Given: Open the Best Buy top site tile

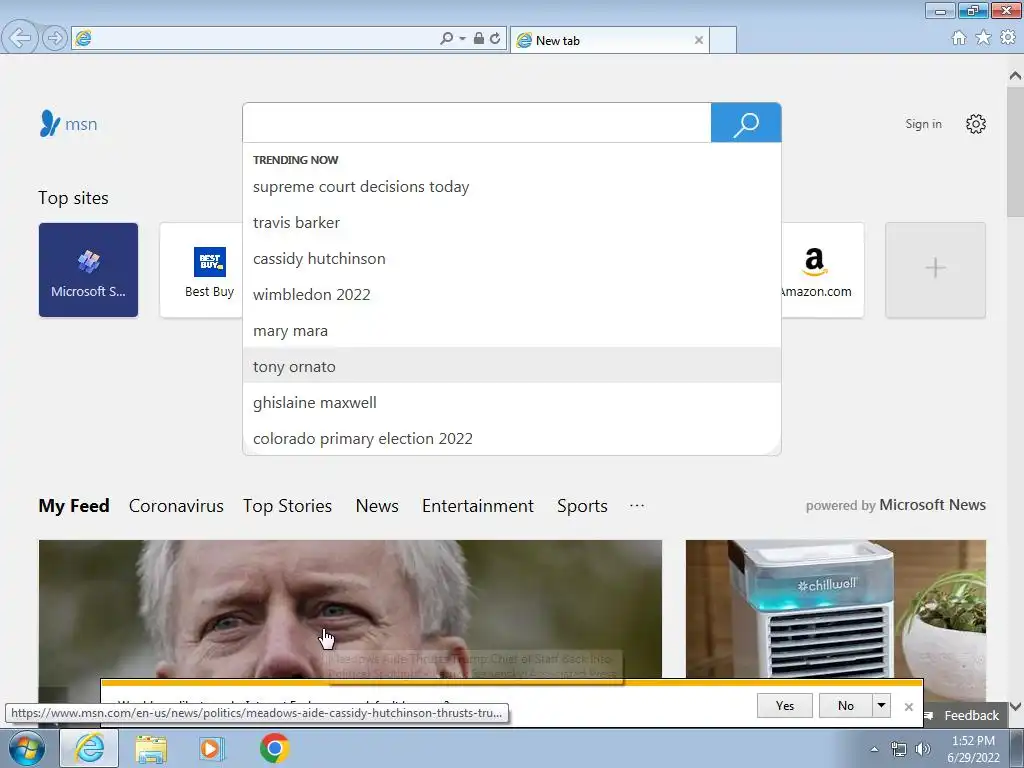Looking at the screenshot, I should [202, 270].
